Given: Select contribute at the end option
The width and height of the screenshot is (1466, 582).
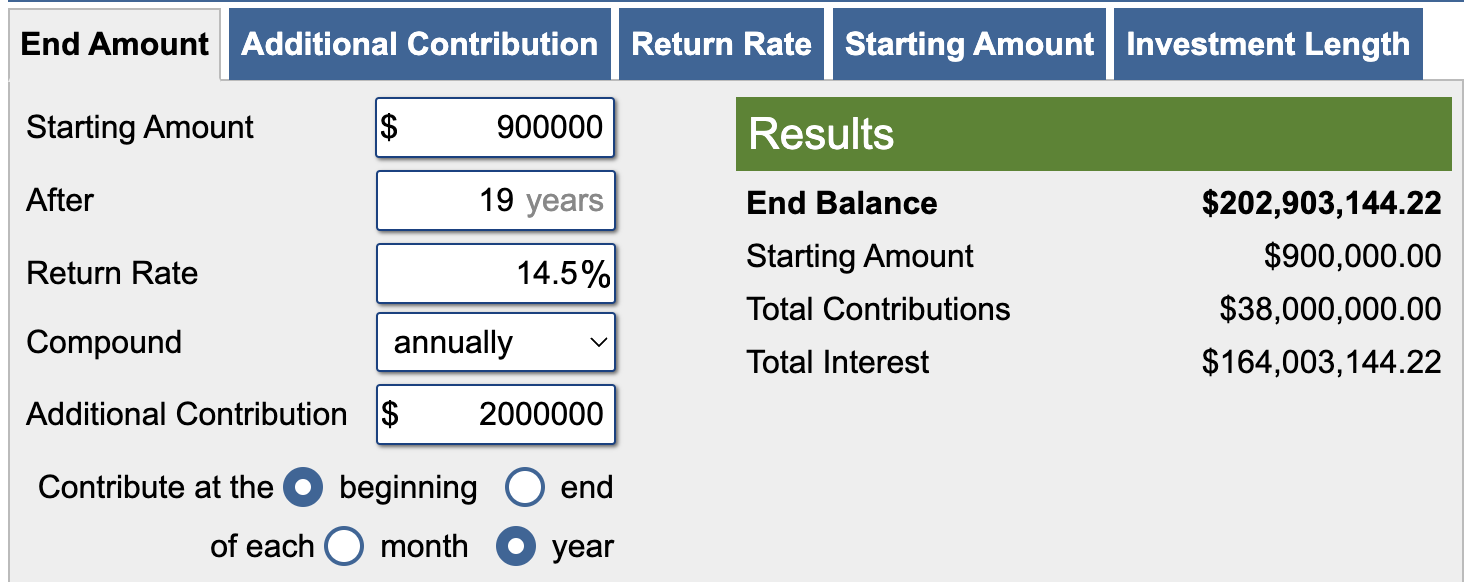Looking at the screenshot, I should (523, 487).
